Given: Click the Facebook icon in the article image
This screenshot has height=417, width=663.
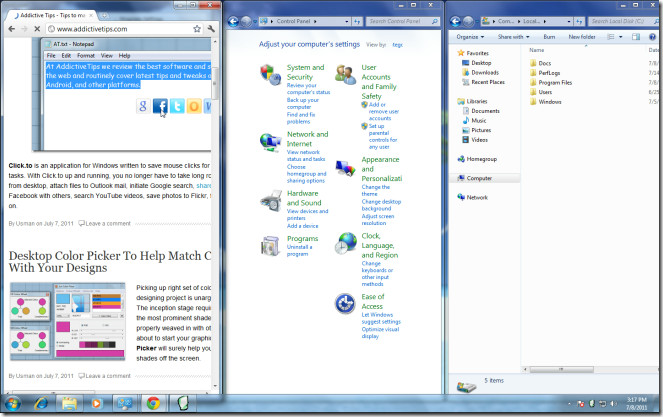Looking at the screenshot, I should 160,106.
